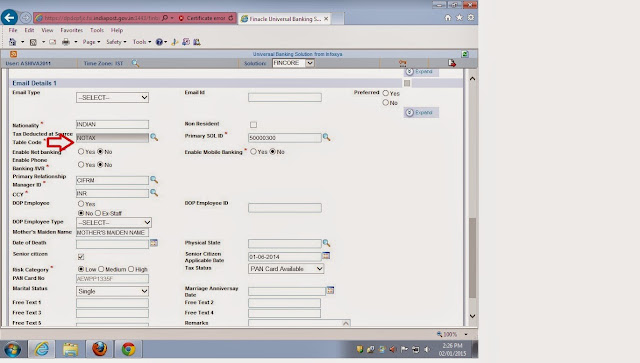Click the browser back arrow button
This screenshot has width=640, height=363.
pos(9,18)
